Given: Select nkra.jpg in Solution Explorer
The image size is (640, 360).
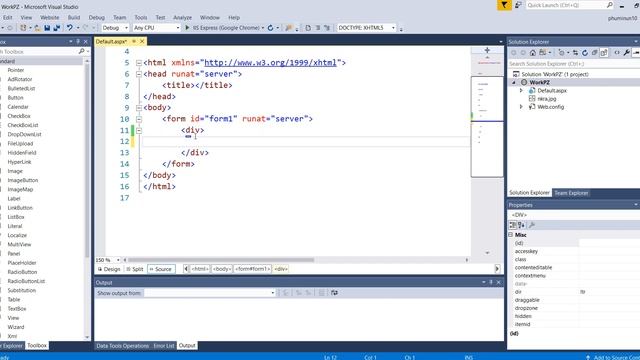Looking at the screenshot, I should (x=547, y=99).
